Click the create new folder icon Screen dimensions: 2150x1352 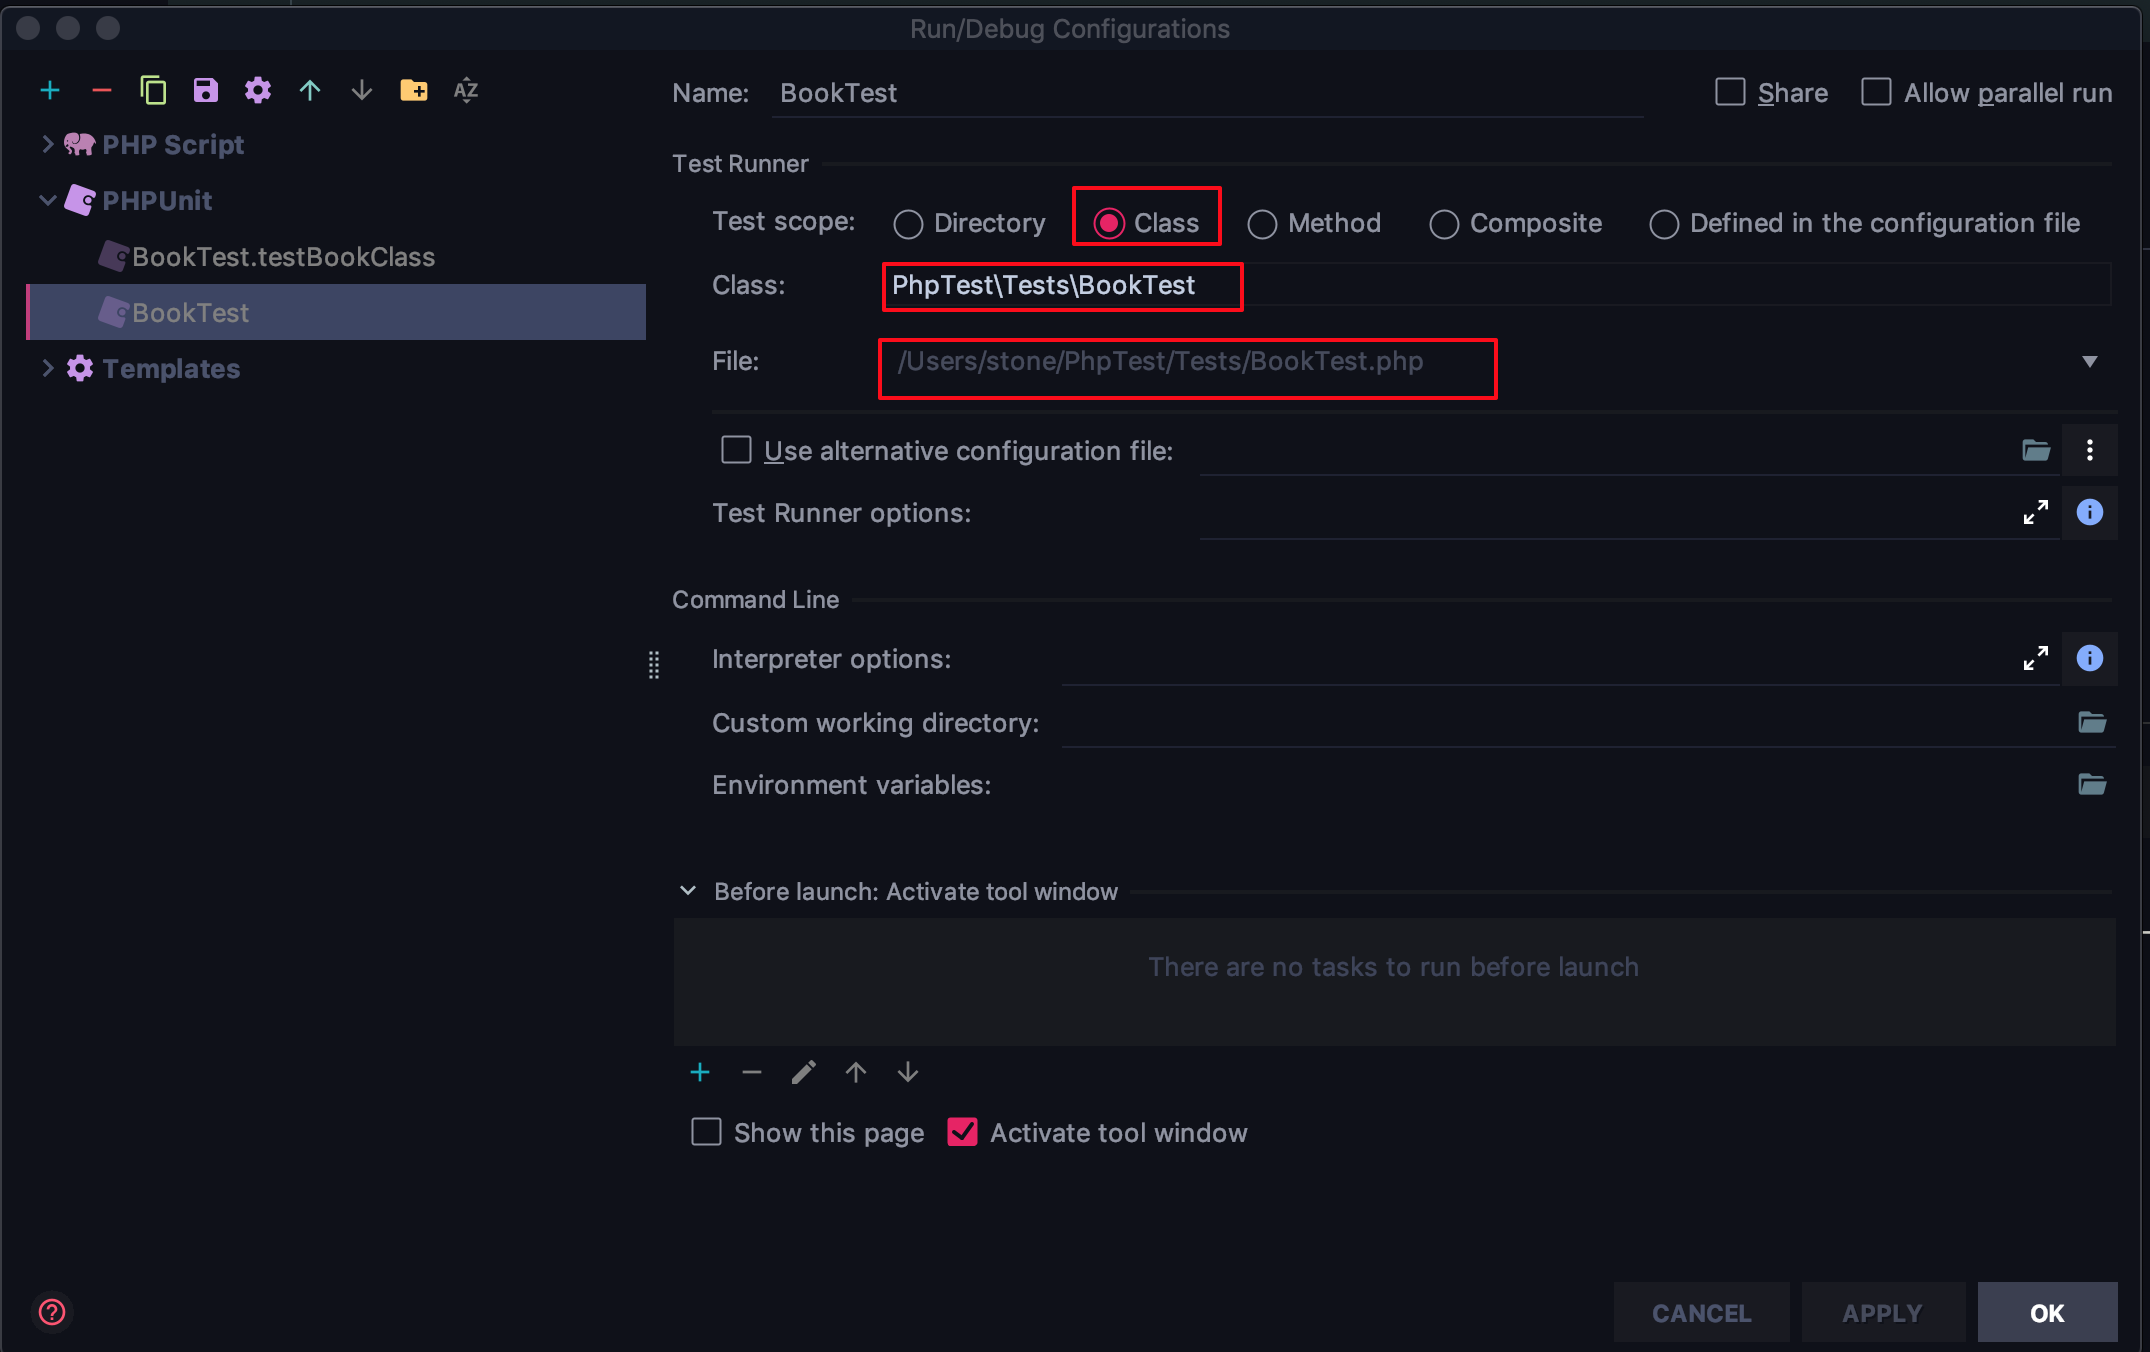point(413,91)
